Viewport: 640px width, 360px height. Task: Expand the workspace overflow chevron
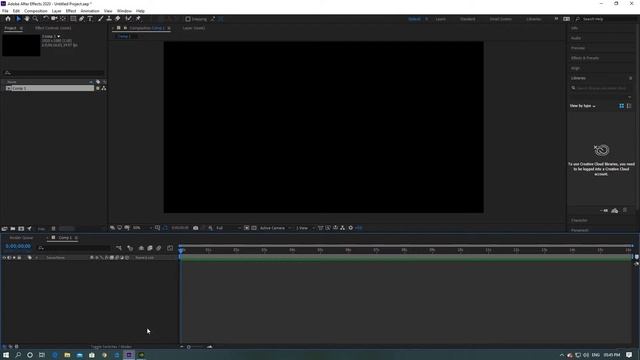click(556, 19)
